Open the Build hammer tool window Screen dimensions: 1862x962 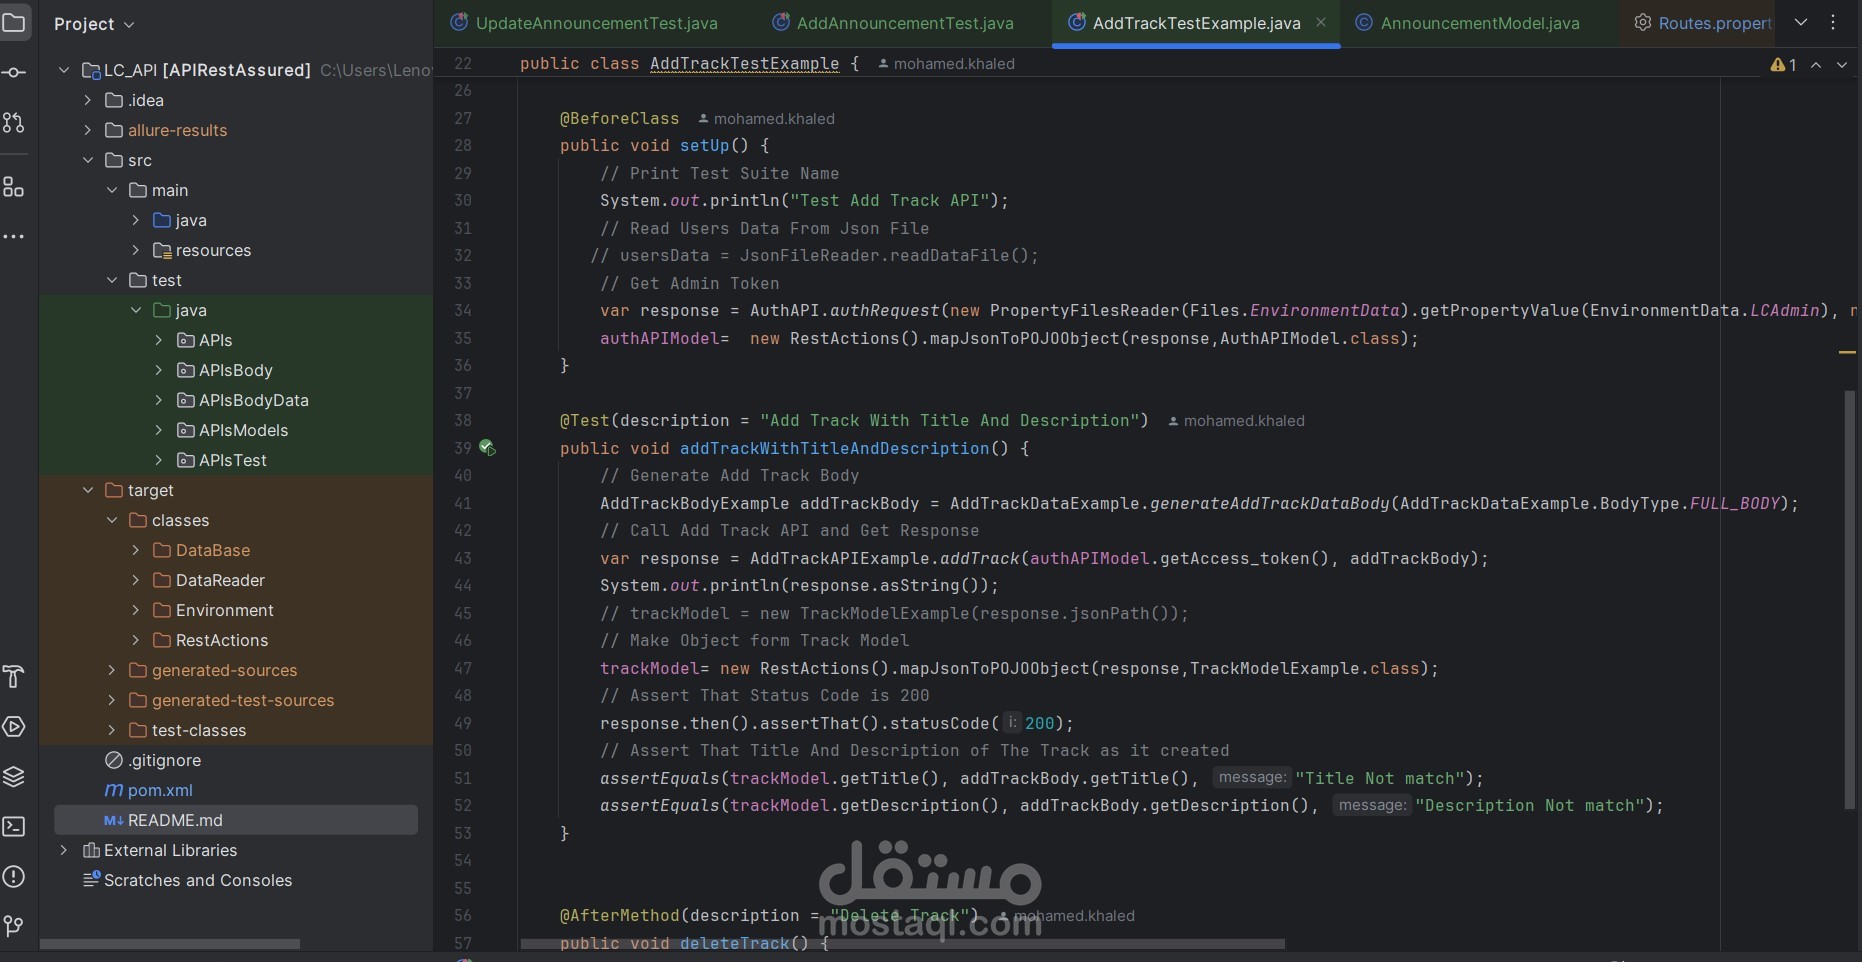tap(14, 677)
